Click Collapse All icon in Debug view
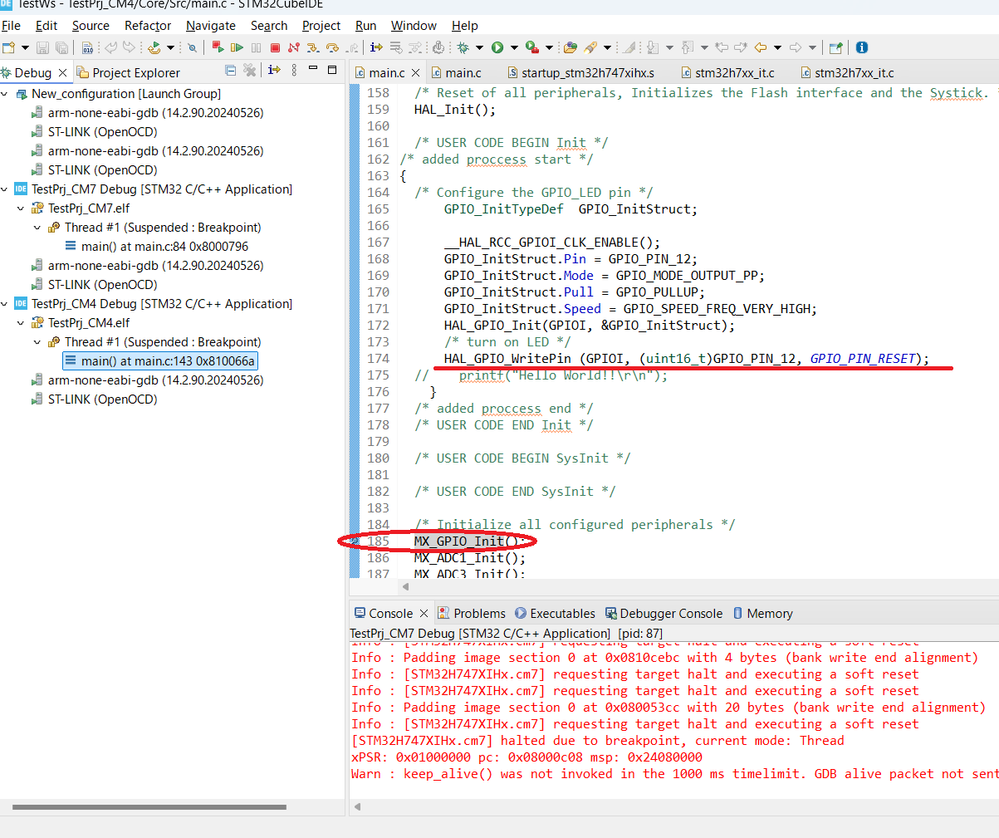999x838 pixels. click(x=231, y=71)
